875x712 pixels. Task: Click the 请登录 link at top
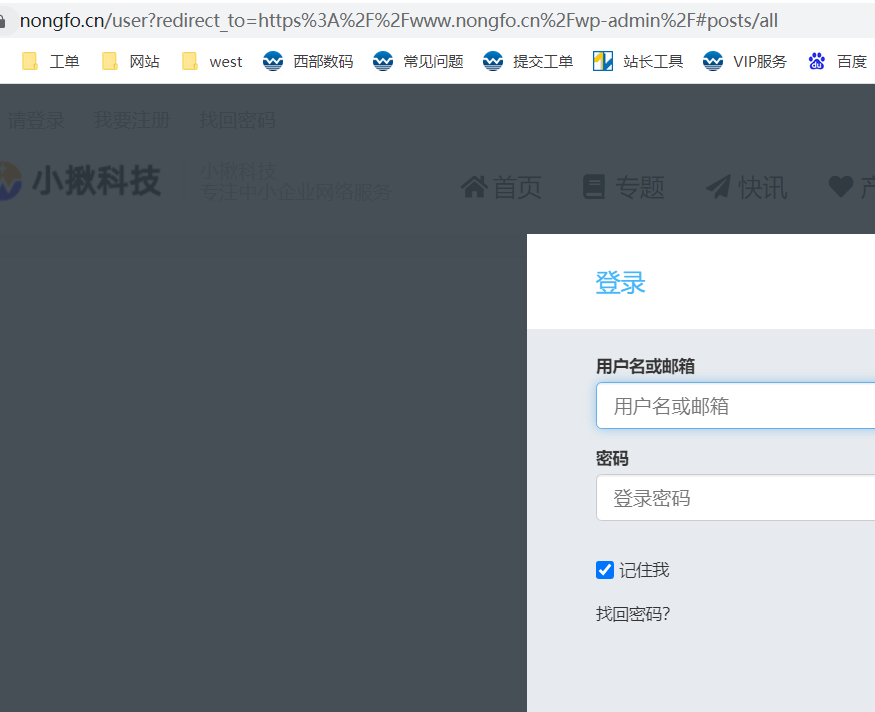coord(36,121)
